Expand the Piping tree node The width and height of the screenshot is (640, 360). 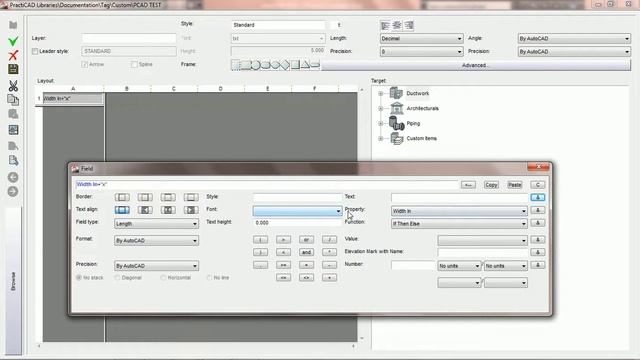click(x=381, y=123)
